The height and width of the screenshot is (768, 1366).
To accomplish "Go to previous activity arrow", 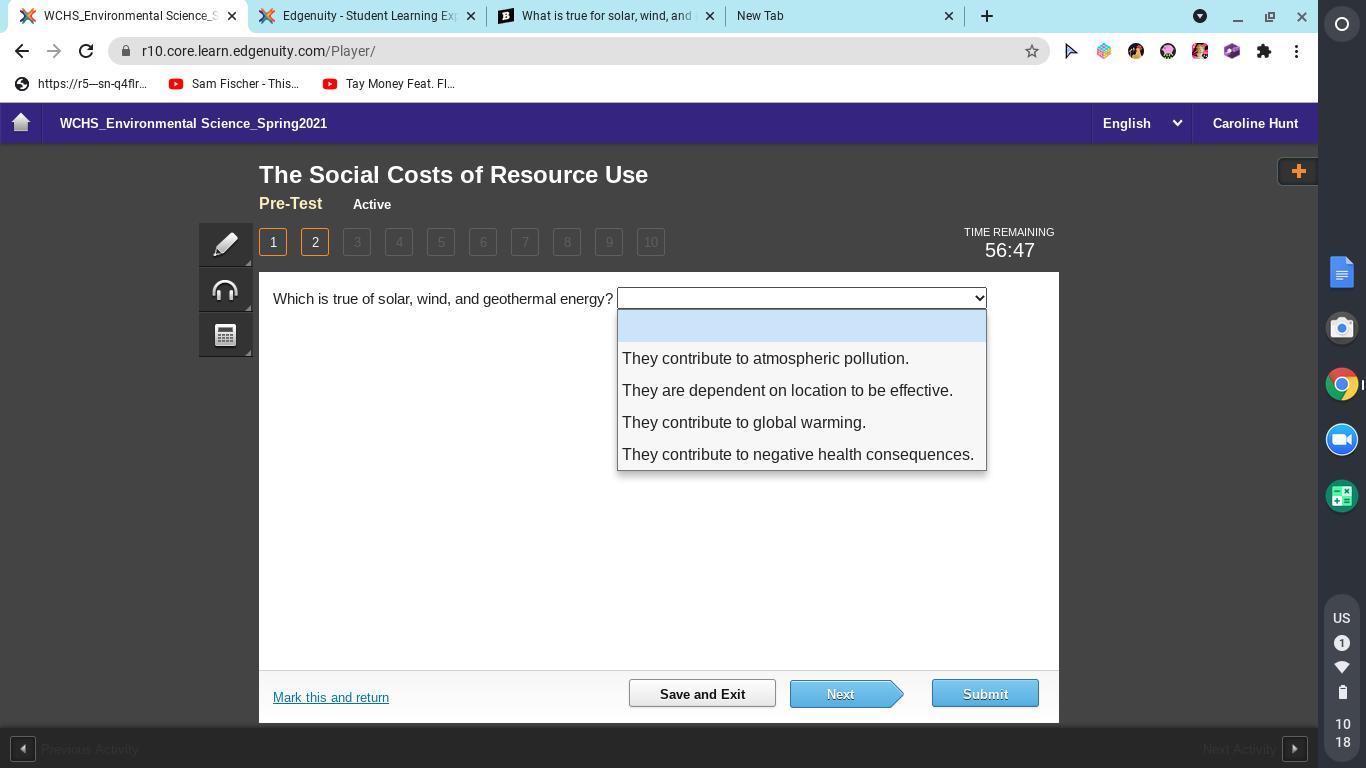I will pos(22,749).
